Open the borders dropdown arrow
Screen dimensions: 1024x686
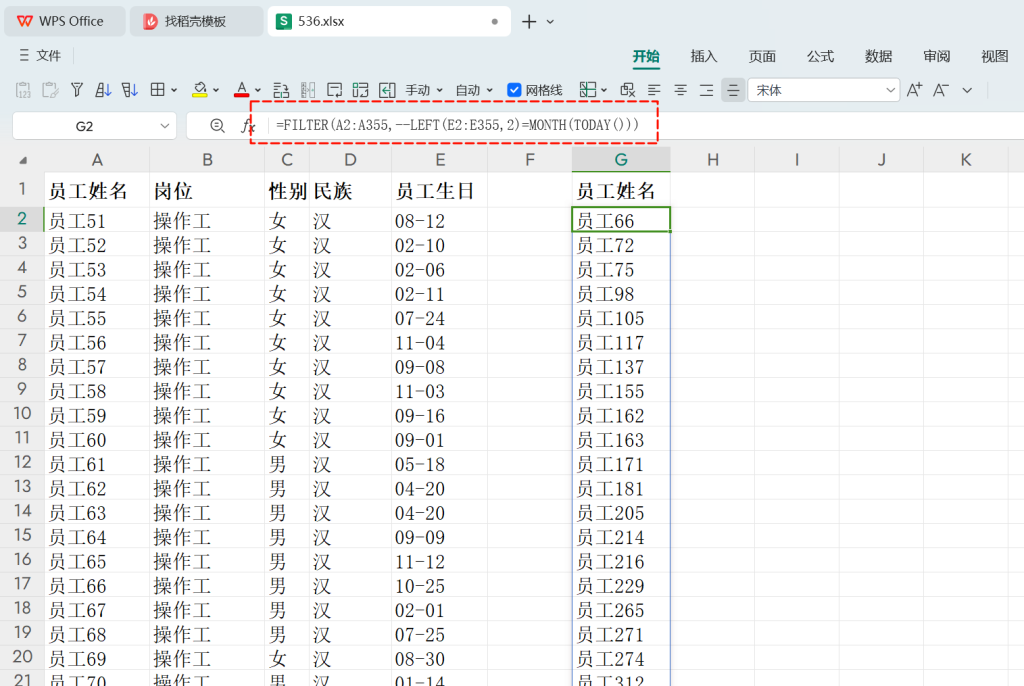click(x=174, y=90)
